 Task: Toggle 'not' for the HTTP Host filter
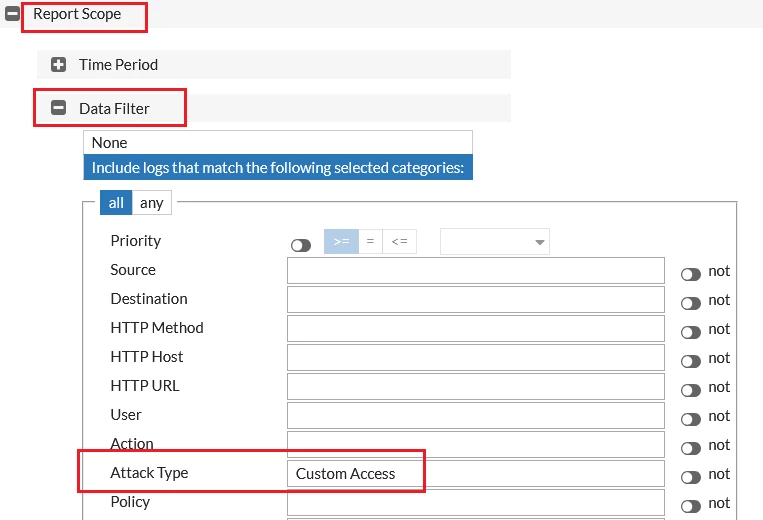(x=690, y=361)
